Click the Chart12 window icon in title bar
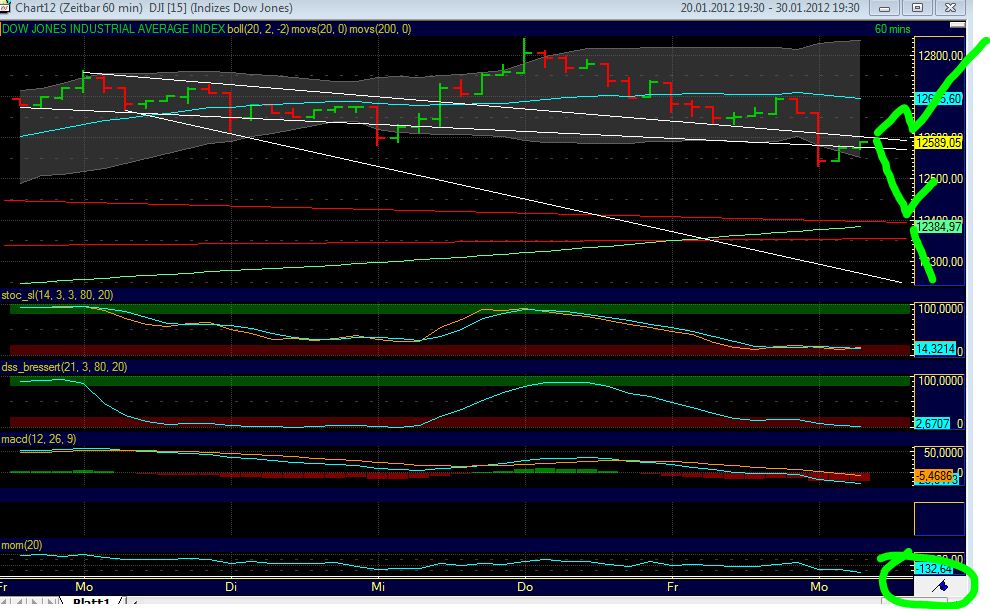Image resolution: width=990 pixels, height=609 pixels. 5,8
